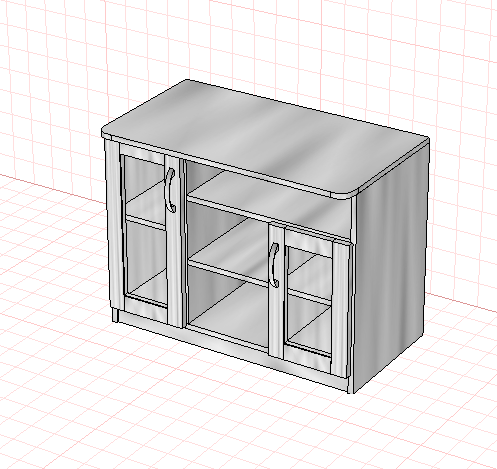Click the left glass door handle
497x469 pixels.
coord(170,190)
